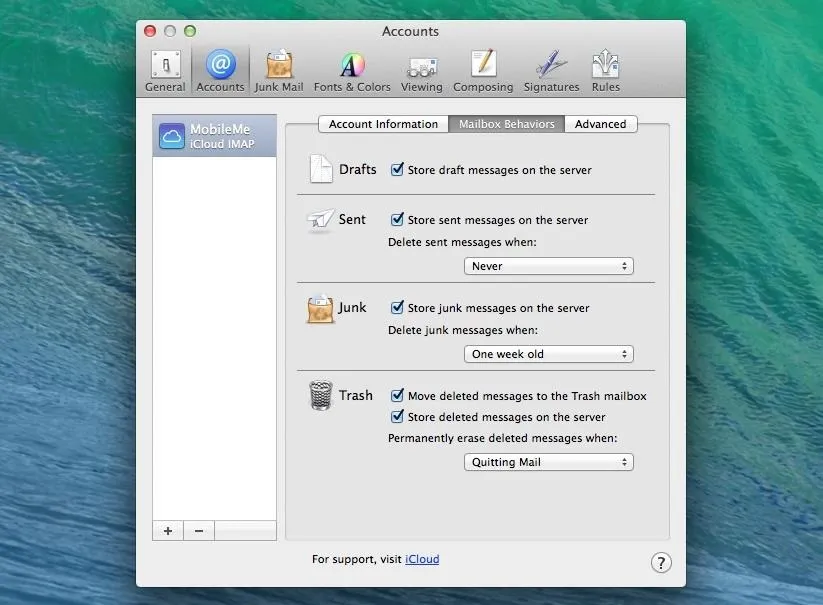The height and width of the screenshot is (605, 823).
Task: Open Fonts & Colors preferences
Action: pyautogui.click(x=352, y=72)
